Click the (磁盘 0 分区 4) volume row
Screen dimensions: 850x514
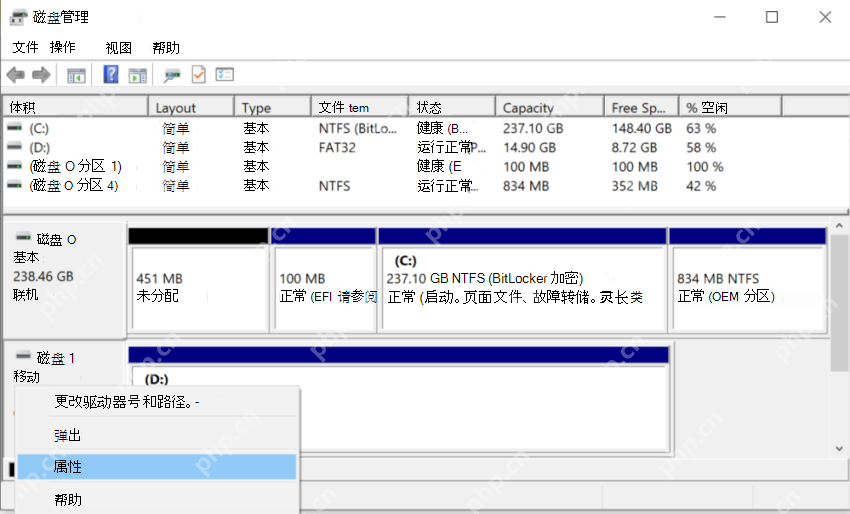coord(74,185)
